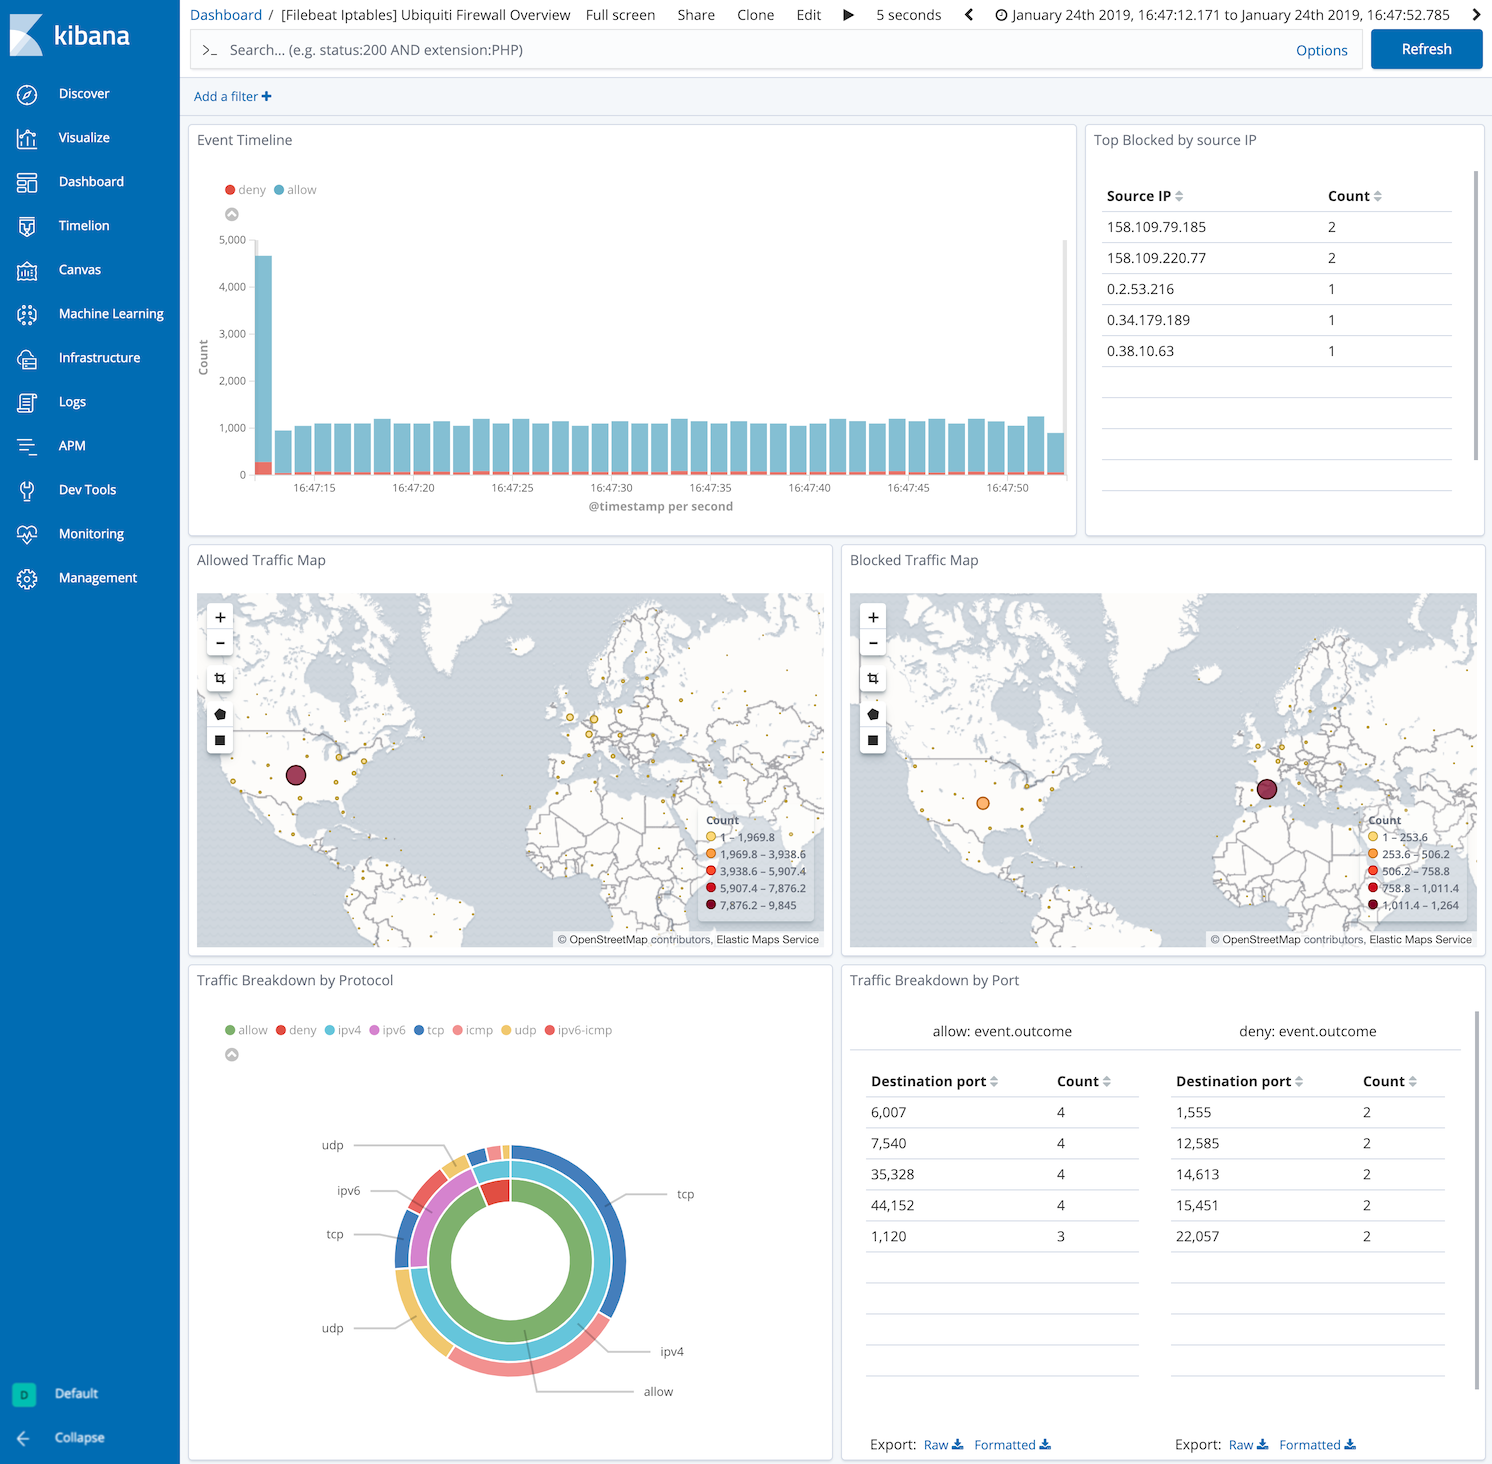The width and height of the screenshot is (1492, 1464).
Task: Click the Refresh button
Action: point(1426,48)
